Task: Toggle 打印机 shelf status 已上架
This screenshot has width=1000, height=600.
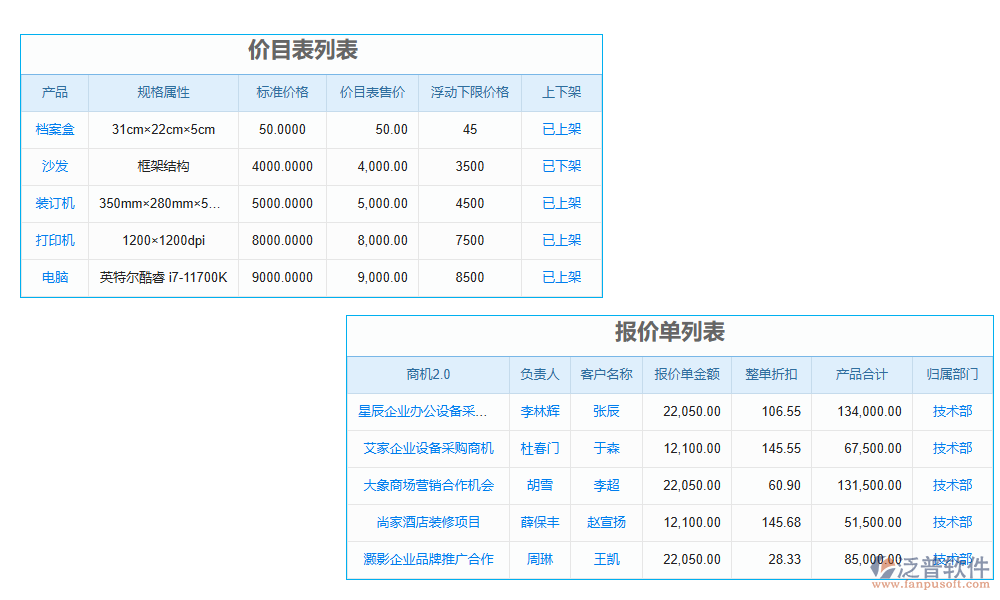Action: tap(560, 240)
